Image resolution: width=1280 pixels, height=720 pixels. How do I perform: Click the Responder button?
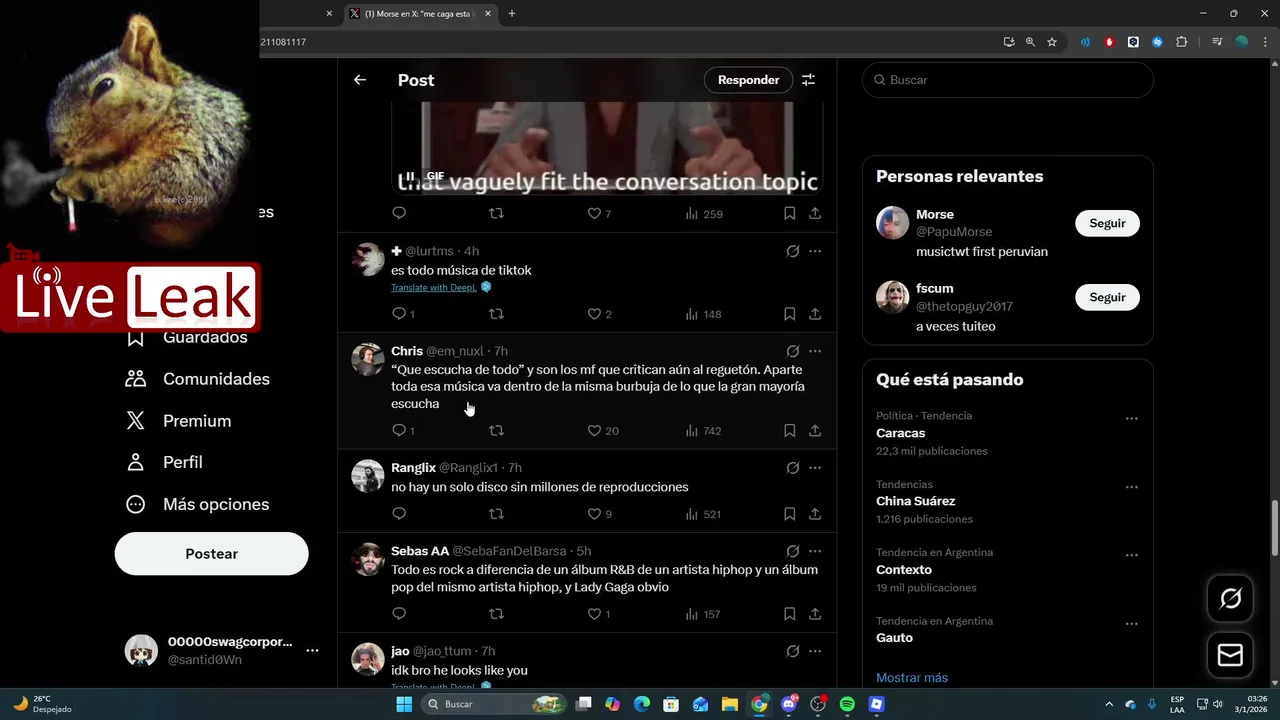click(748, 80)
